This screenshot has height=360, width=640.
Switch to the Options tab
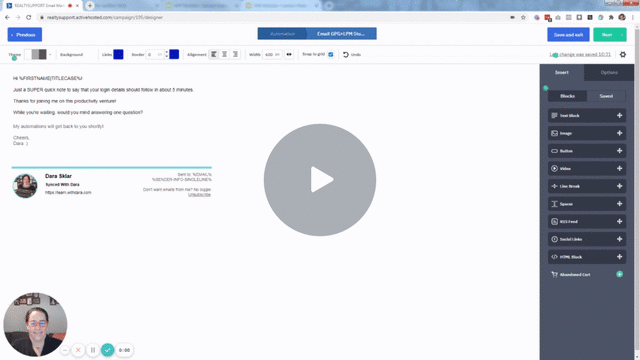[609, 72]
